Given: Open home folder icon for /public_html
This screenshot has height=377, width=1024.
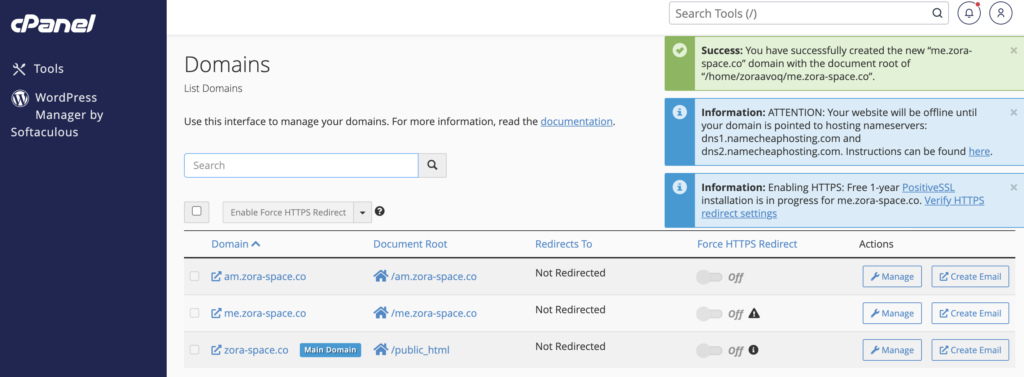Looking at the screenshot, I should click(381, 350).
